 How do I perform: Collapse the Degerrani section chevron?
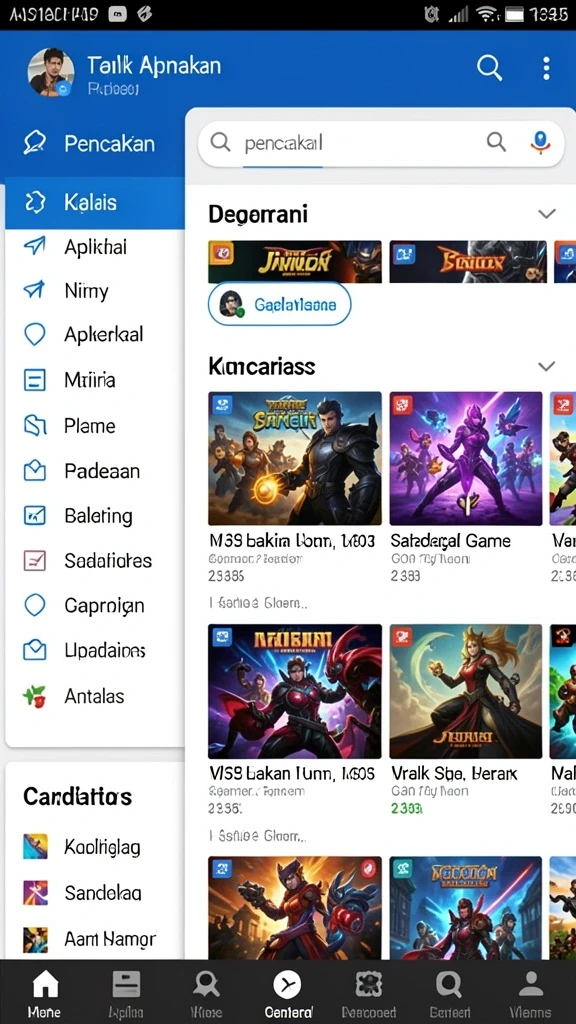[x=546, y=214]
